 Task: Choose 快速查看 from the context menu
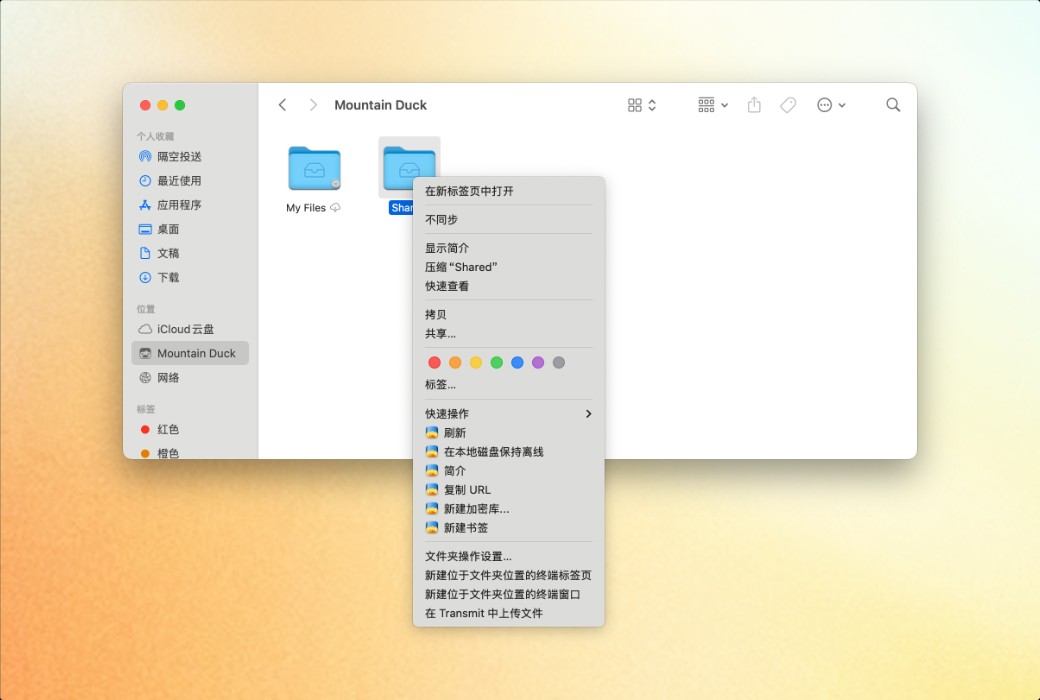(x=509, y=286)
